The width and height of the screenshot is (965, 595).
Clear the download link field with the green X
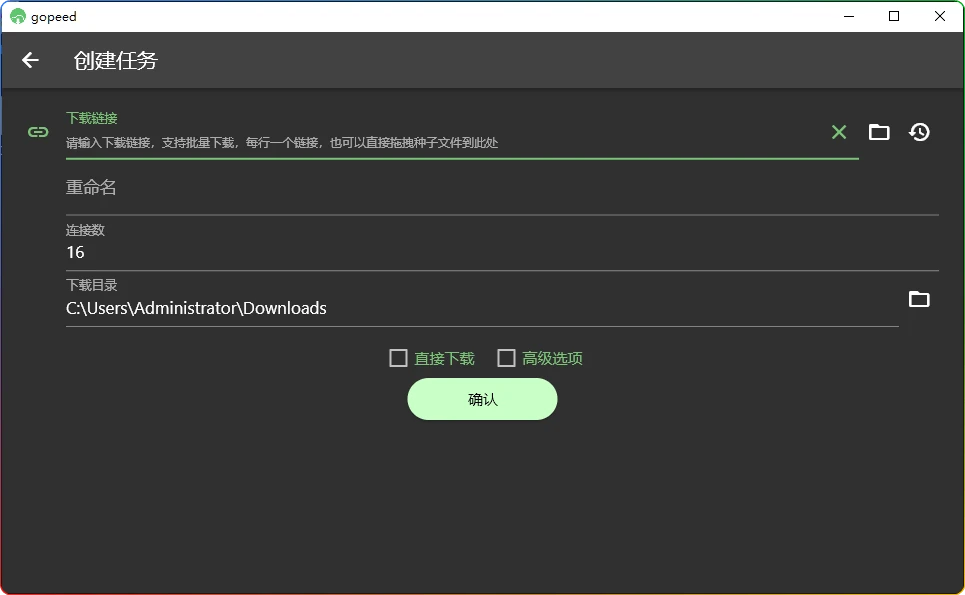pyautogui.click(x=839, y=132)
